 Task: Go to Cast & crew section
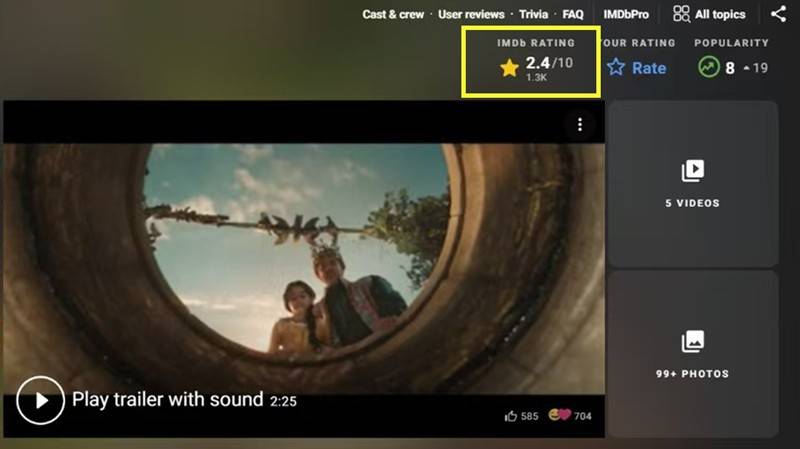pos(394,15)
